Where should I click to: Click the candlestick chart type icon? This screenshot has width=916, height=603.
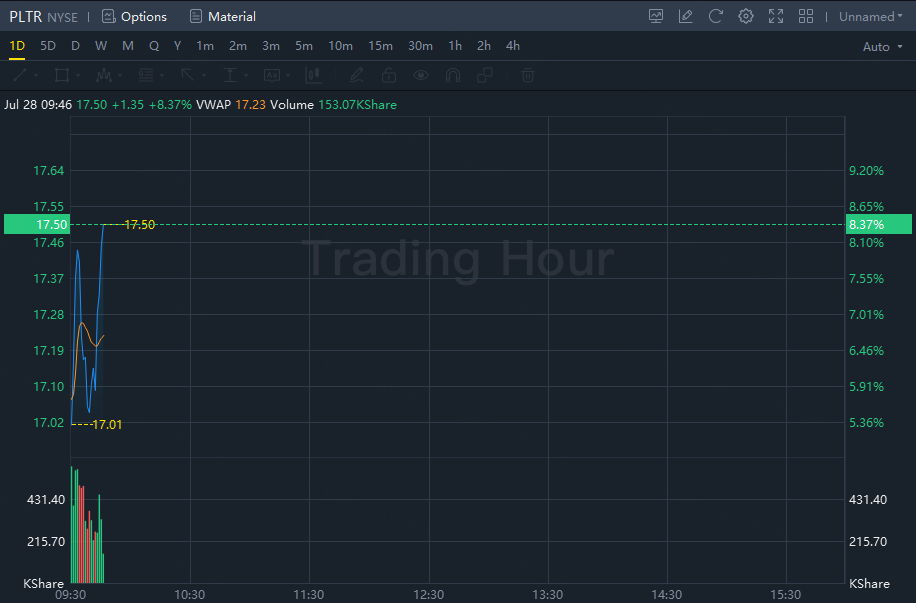click(x=314, y=75)
